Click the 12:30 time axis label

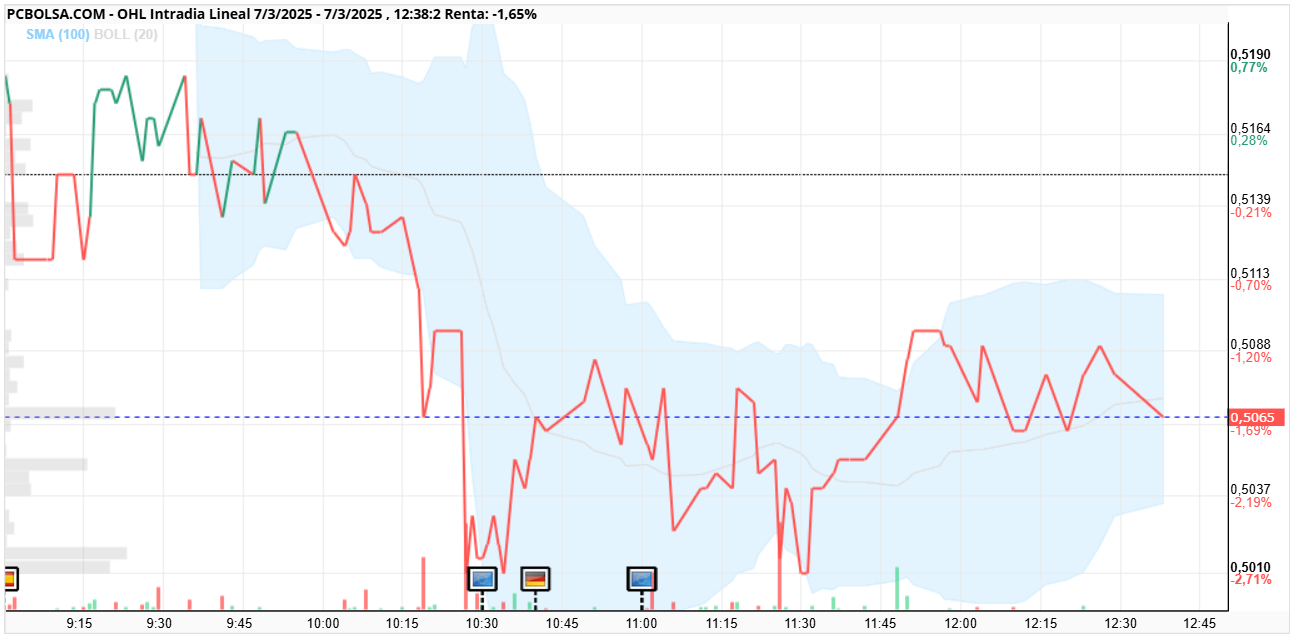[x=1121, y=623]
